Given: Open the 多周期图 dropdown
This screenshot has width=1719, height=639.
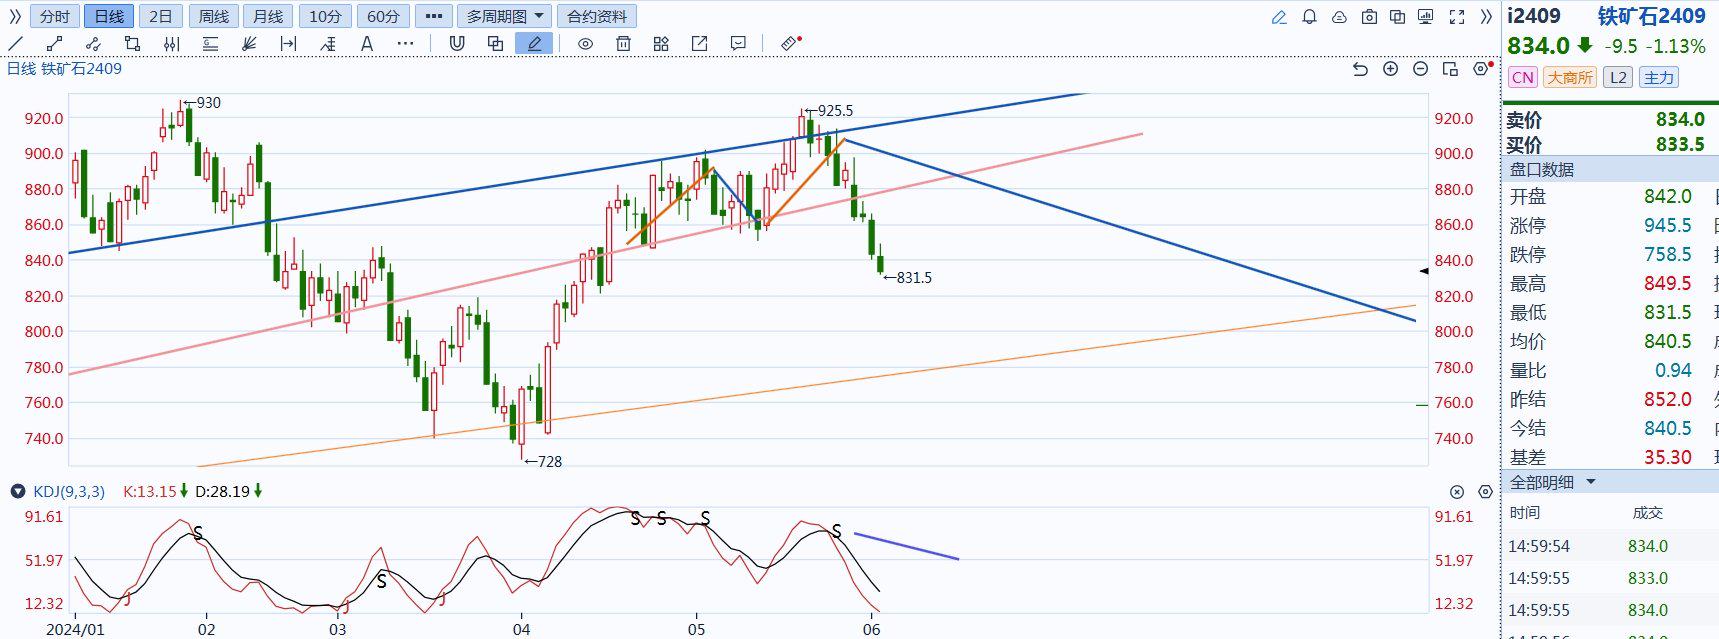Looking at the screenshot, I should click(x=505, y=17).
